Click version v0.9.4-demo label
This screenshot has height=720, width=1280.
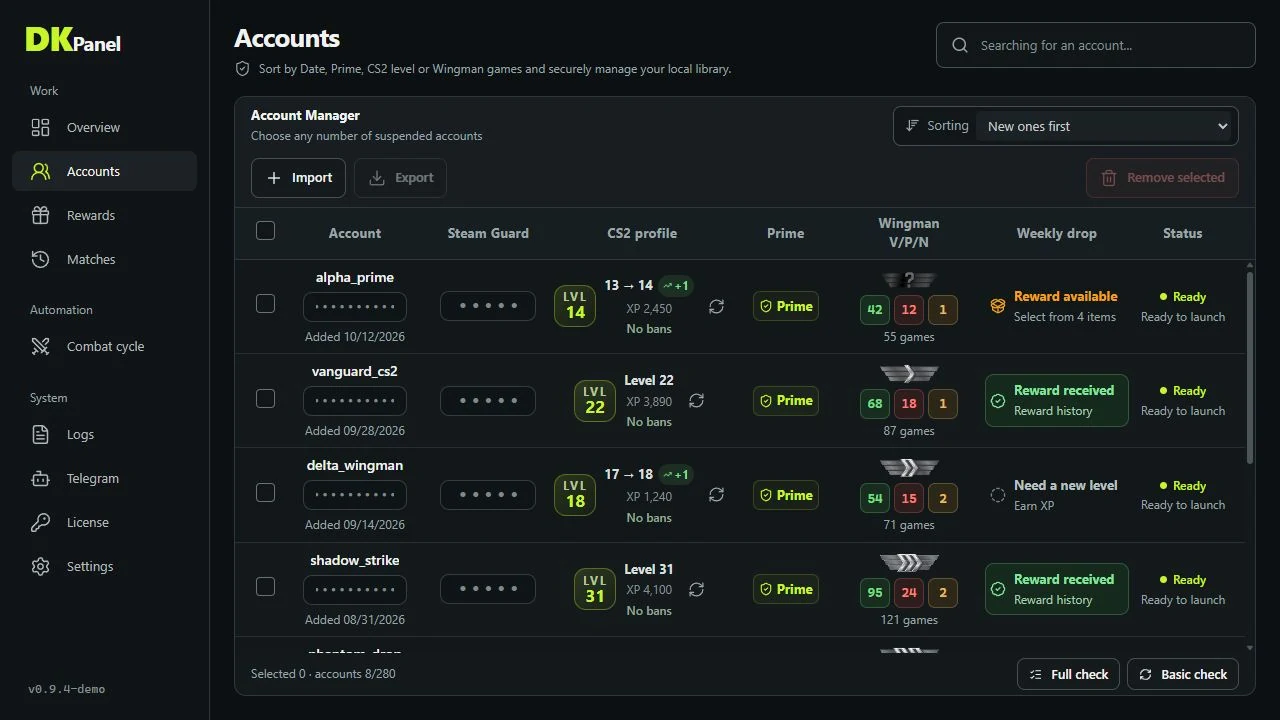coord(66,689)
